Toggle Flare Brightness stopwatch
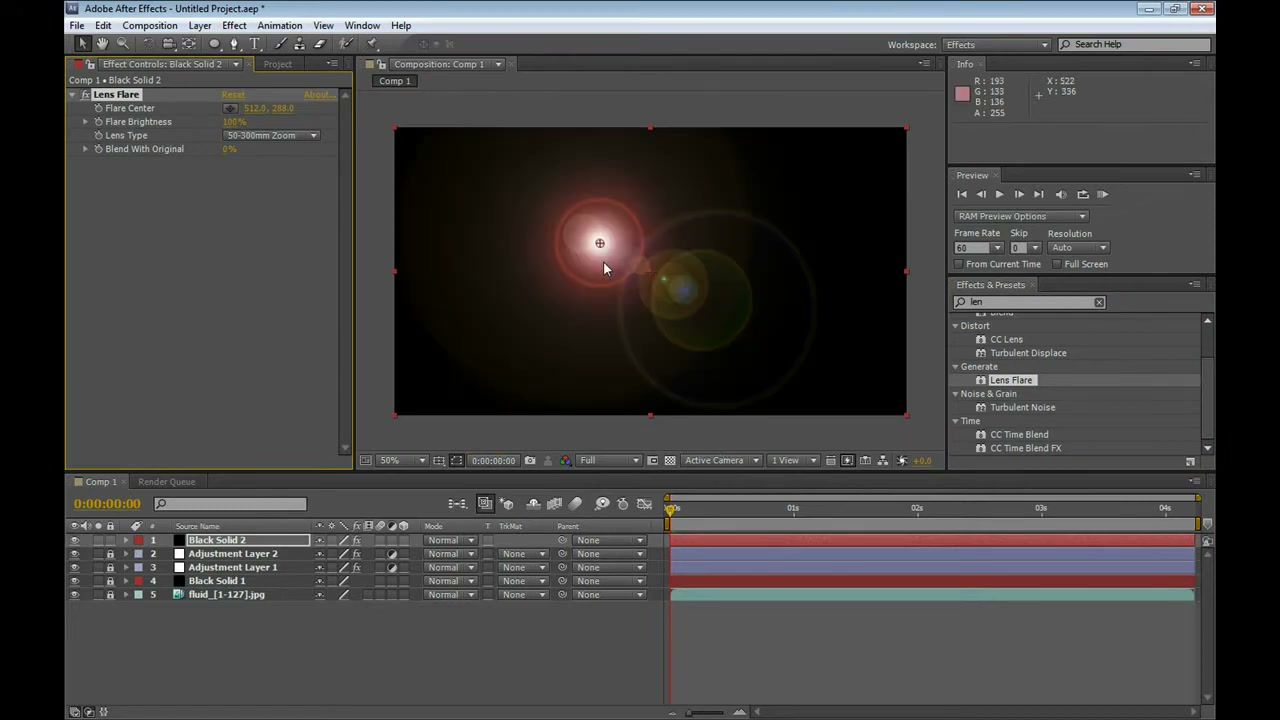 98,122
